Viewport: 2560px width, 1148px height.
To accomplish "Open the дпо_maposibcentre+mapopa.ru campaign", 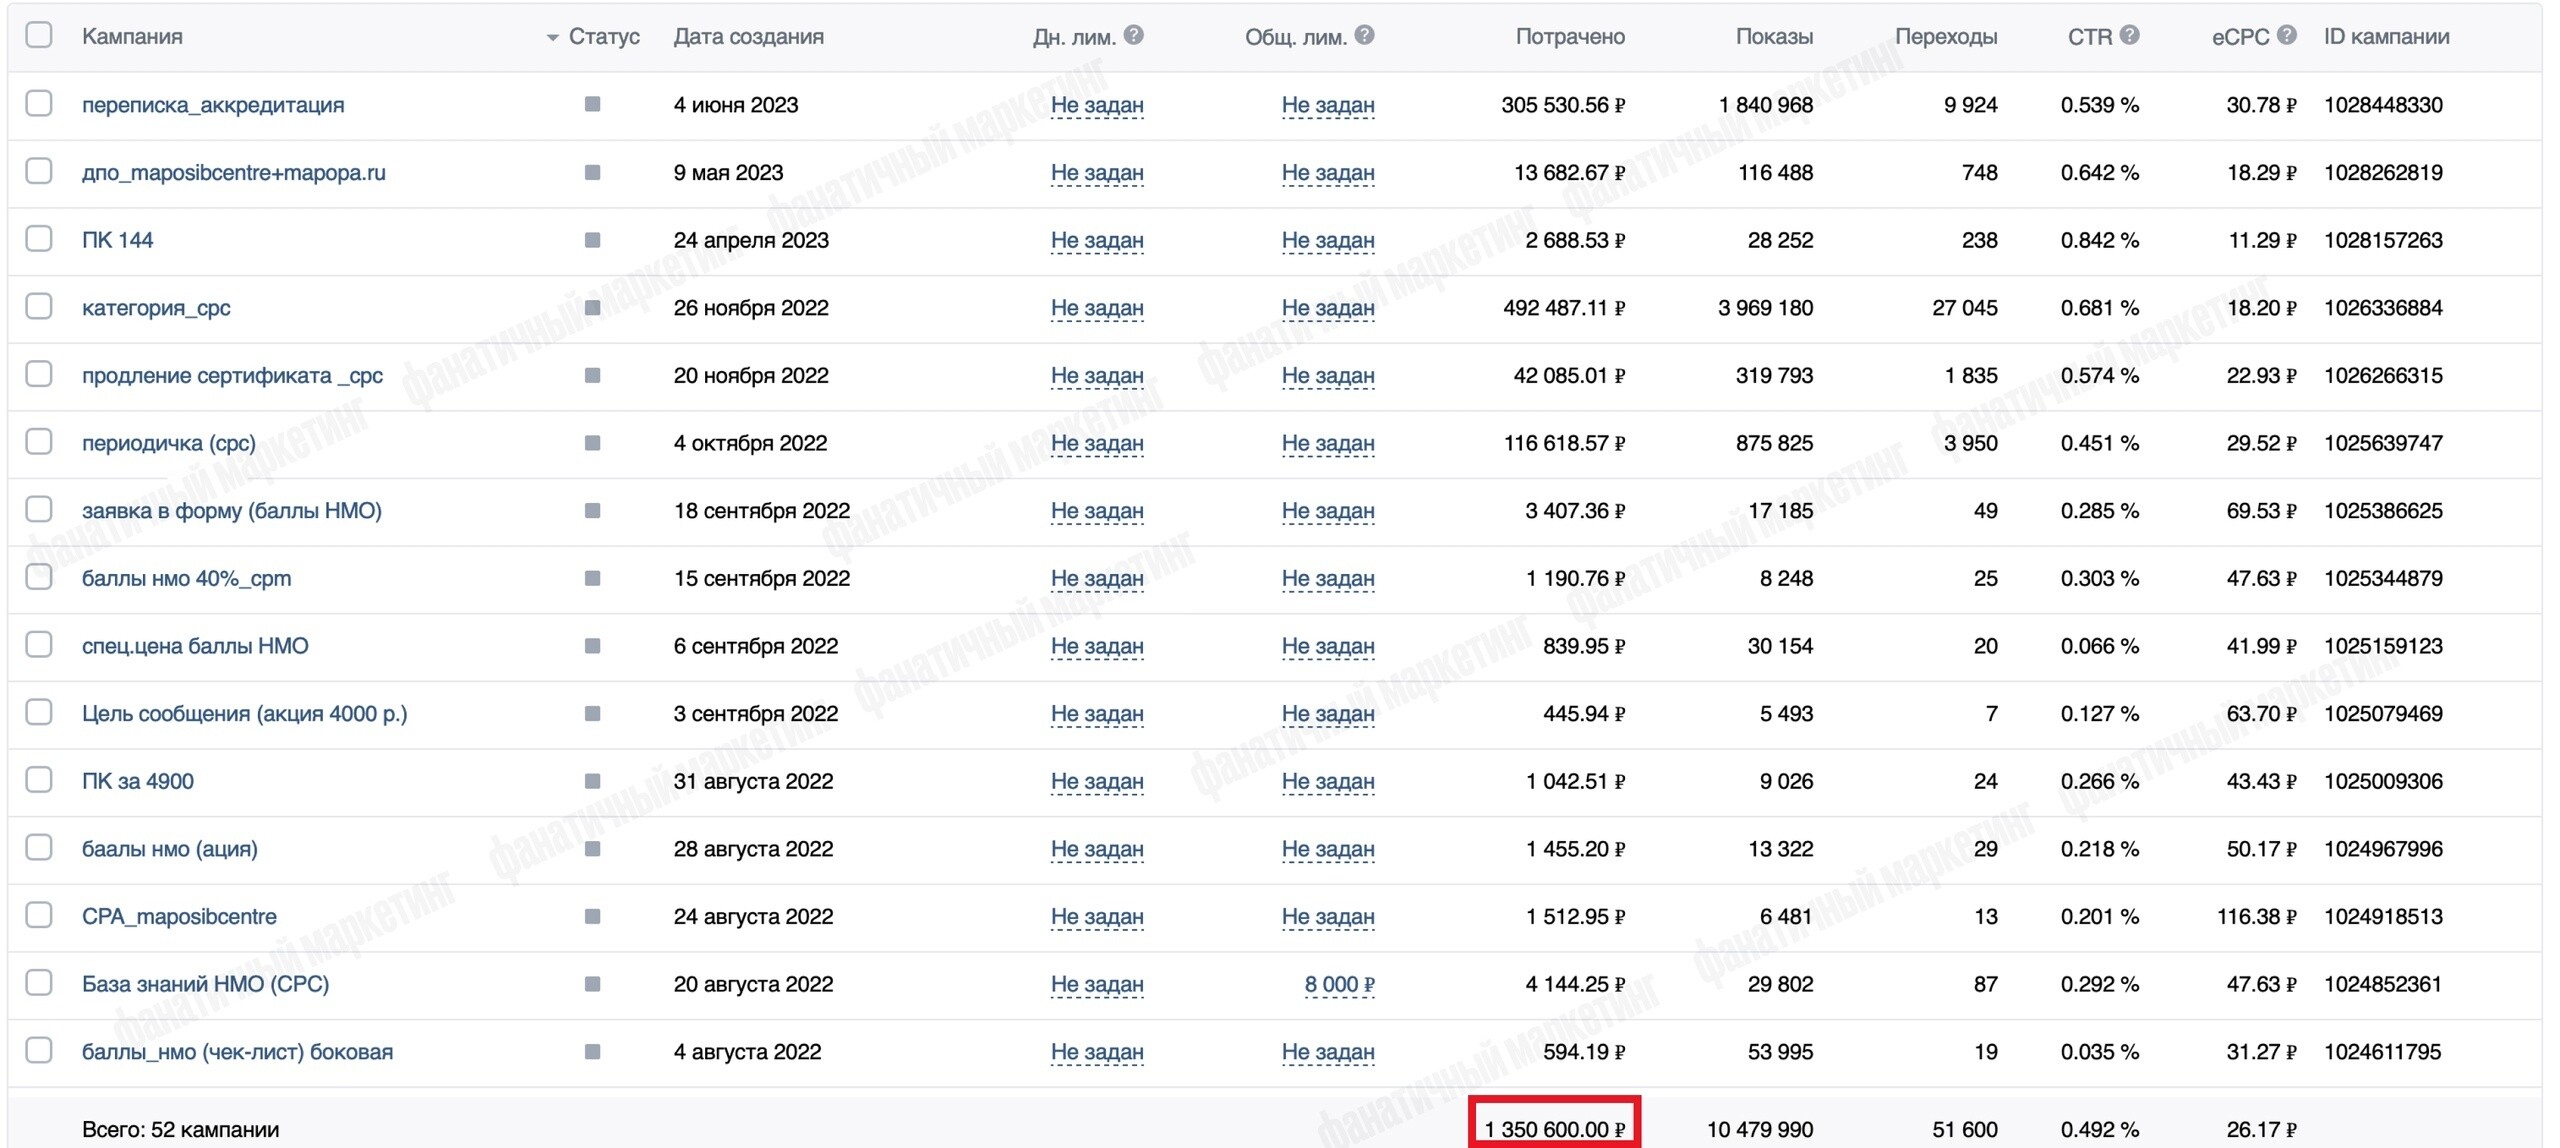I will pos(233,172).
